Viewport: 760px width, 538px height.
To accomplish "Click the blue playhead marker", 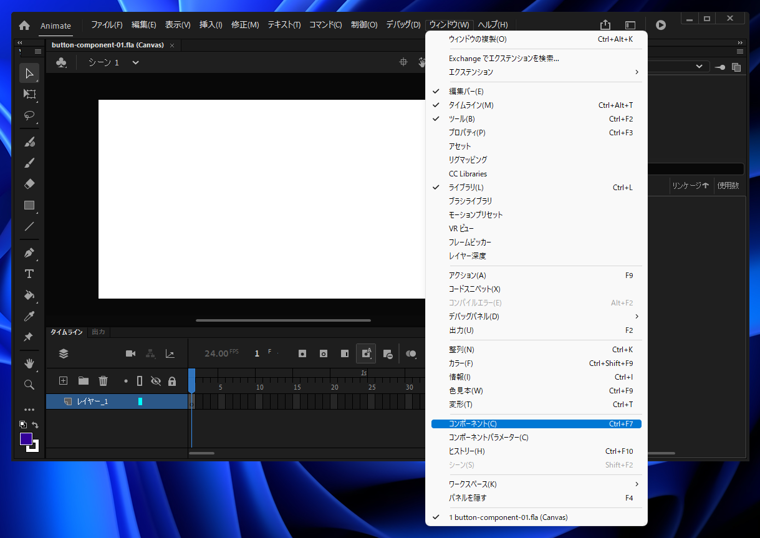I will (192, 380).
